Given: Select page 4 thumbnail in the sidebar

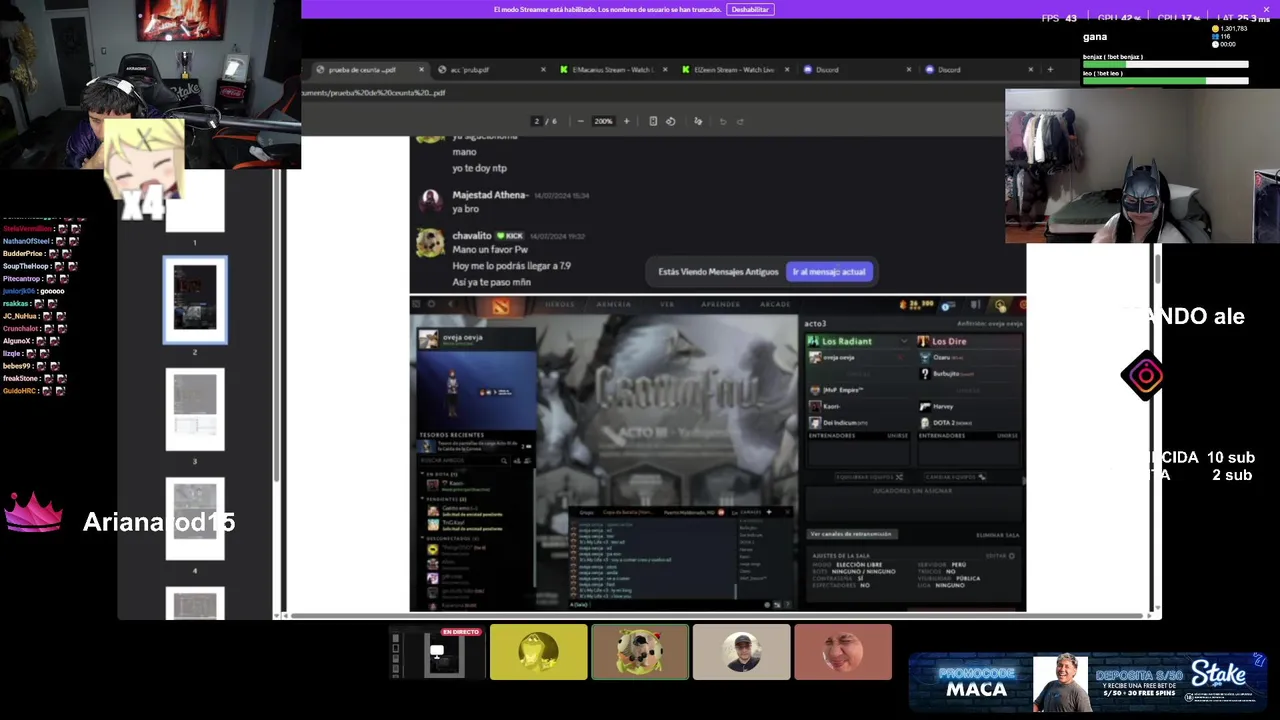Looking at the screenshot, I should tap(195, 519).
